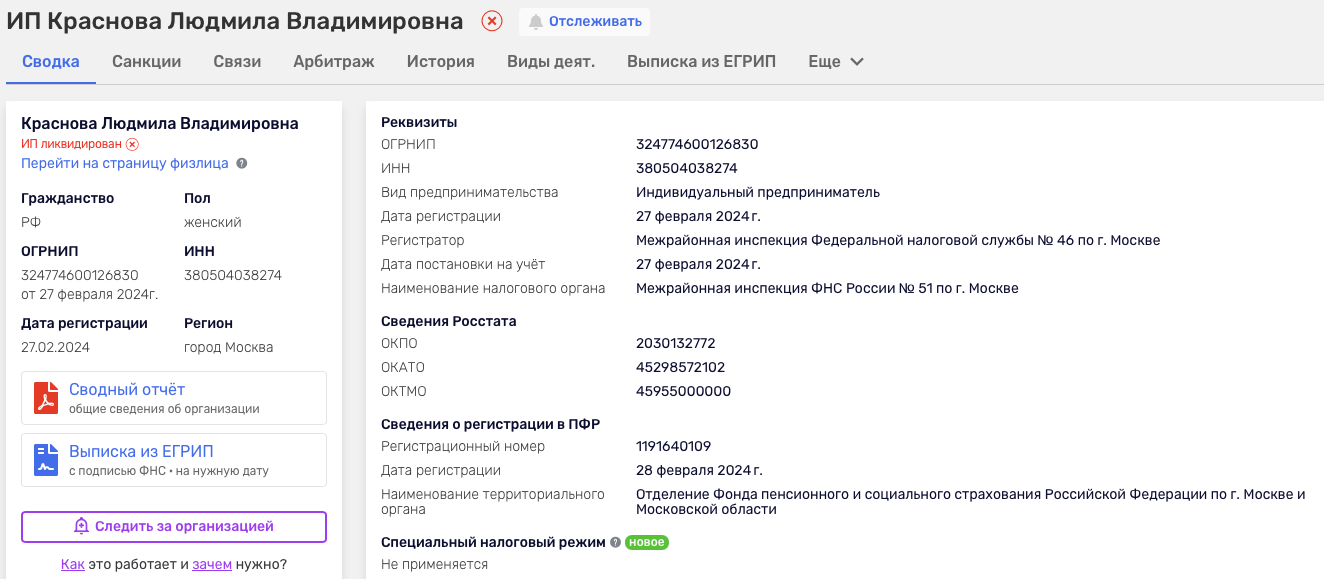Click the X icon next to ИП ликвидирован status

[x=132, y=143]
